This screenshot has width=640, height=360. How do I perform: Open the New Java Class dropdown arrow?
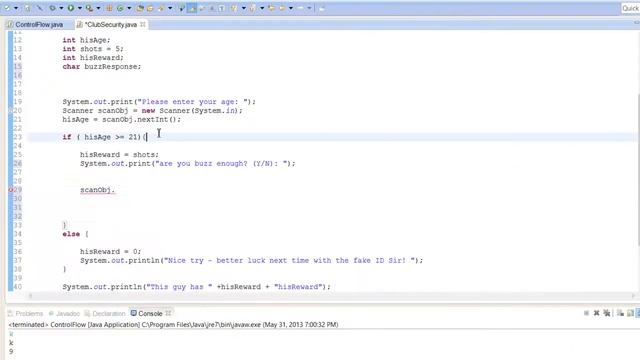point(129,8)
